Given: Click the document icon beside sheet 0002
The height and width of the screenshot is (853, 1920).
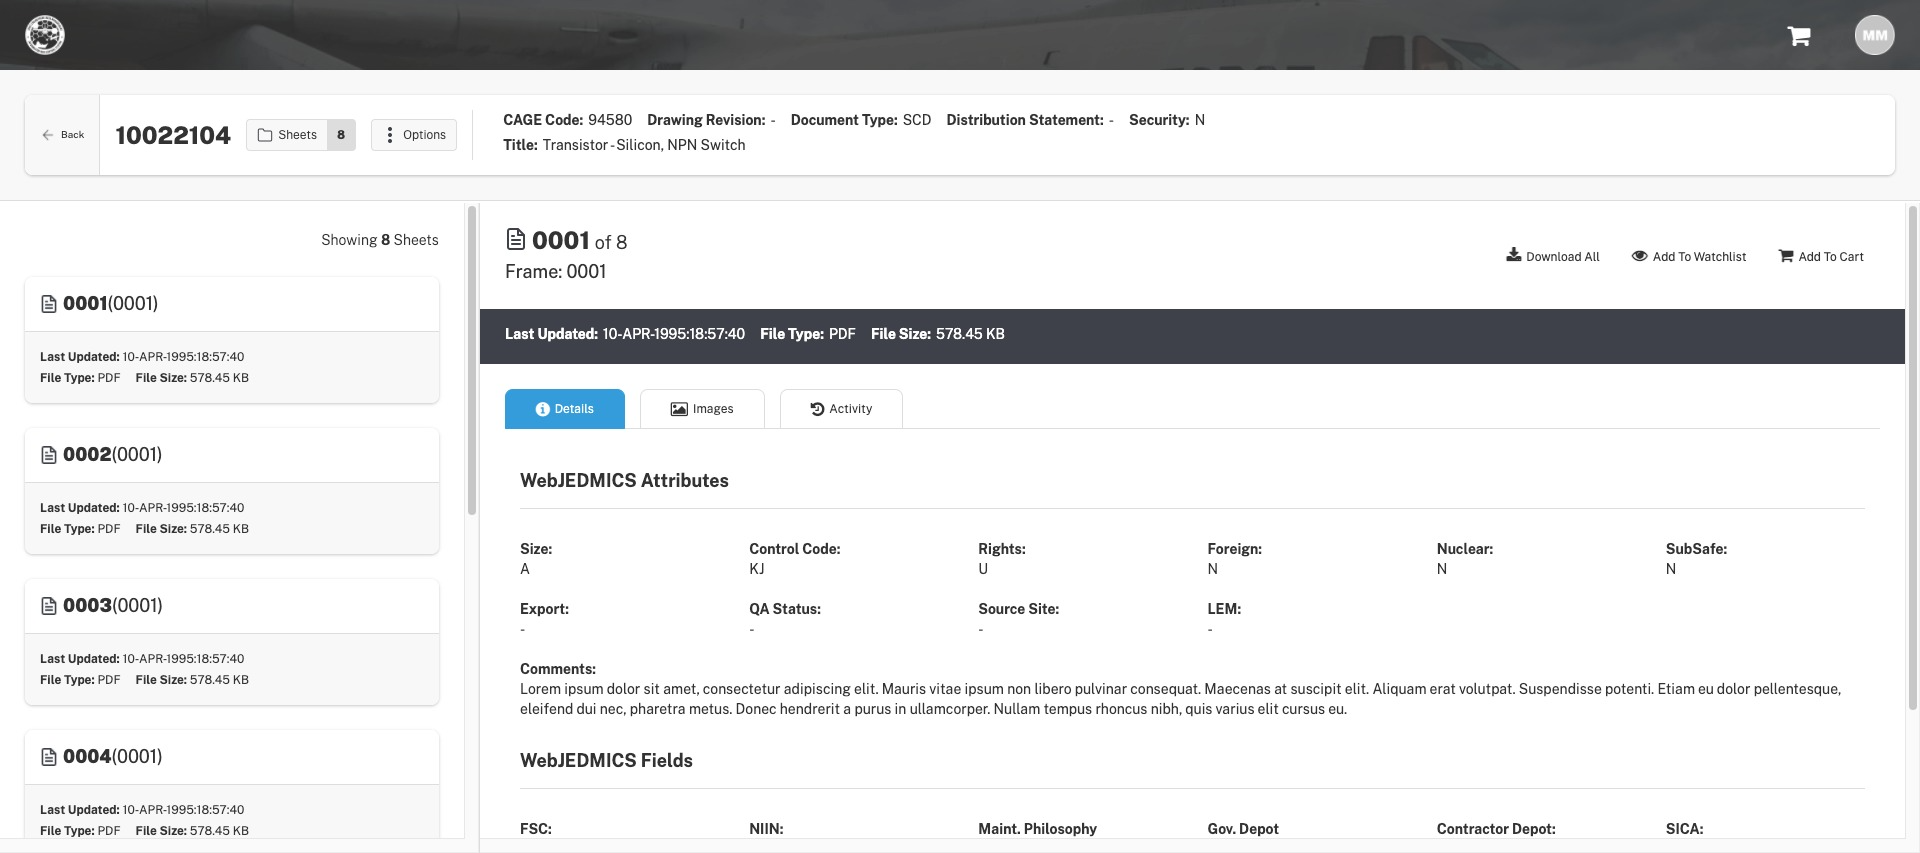Looking at the screenshot, I should pos(48,455).
